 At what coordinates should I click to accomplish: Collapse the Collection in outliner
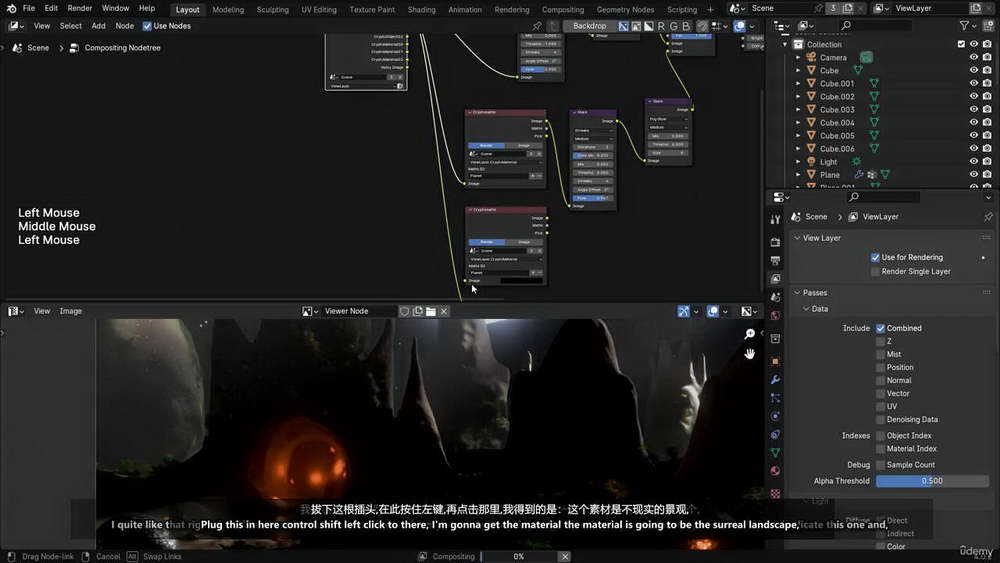[x=785, y=45]
